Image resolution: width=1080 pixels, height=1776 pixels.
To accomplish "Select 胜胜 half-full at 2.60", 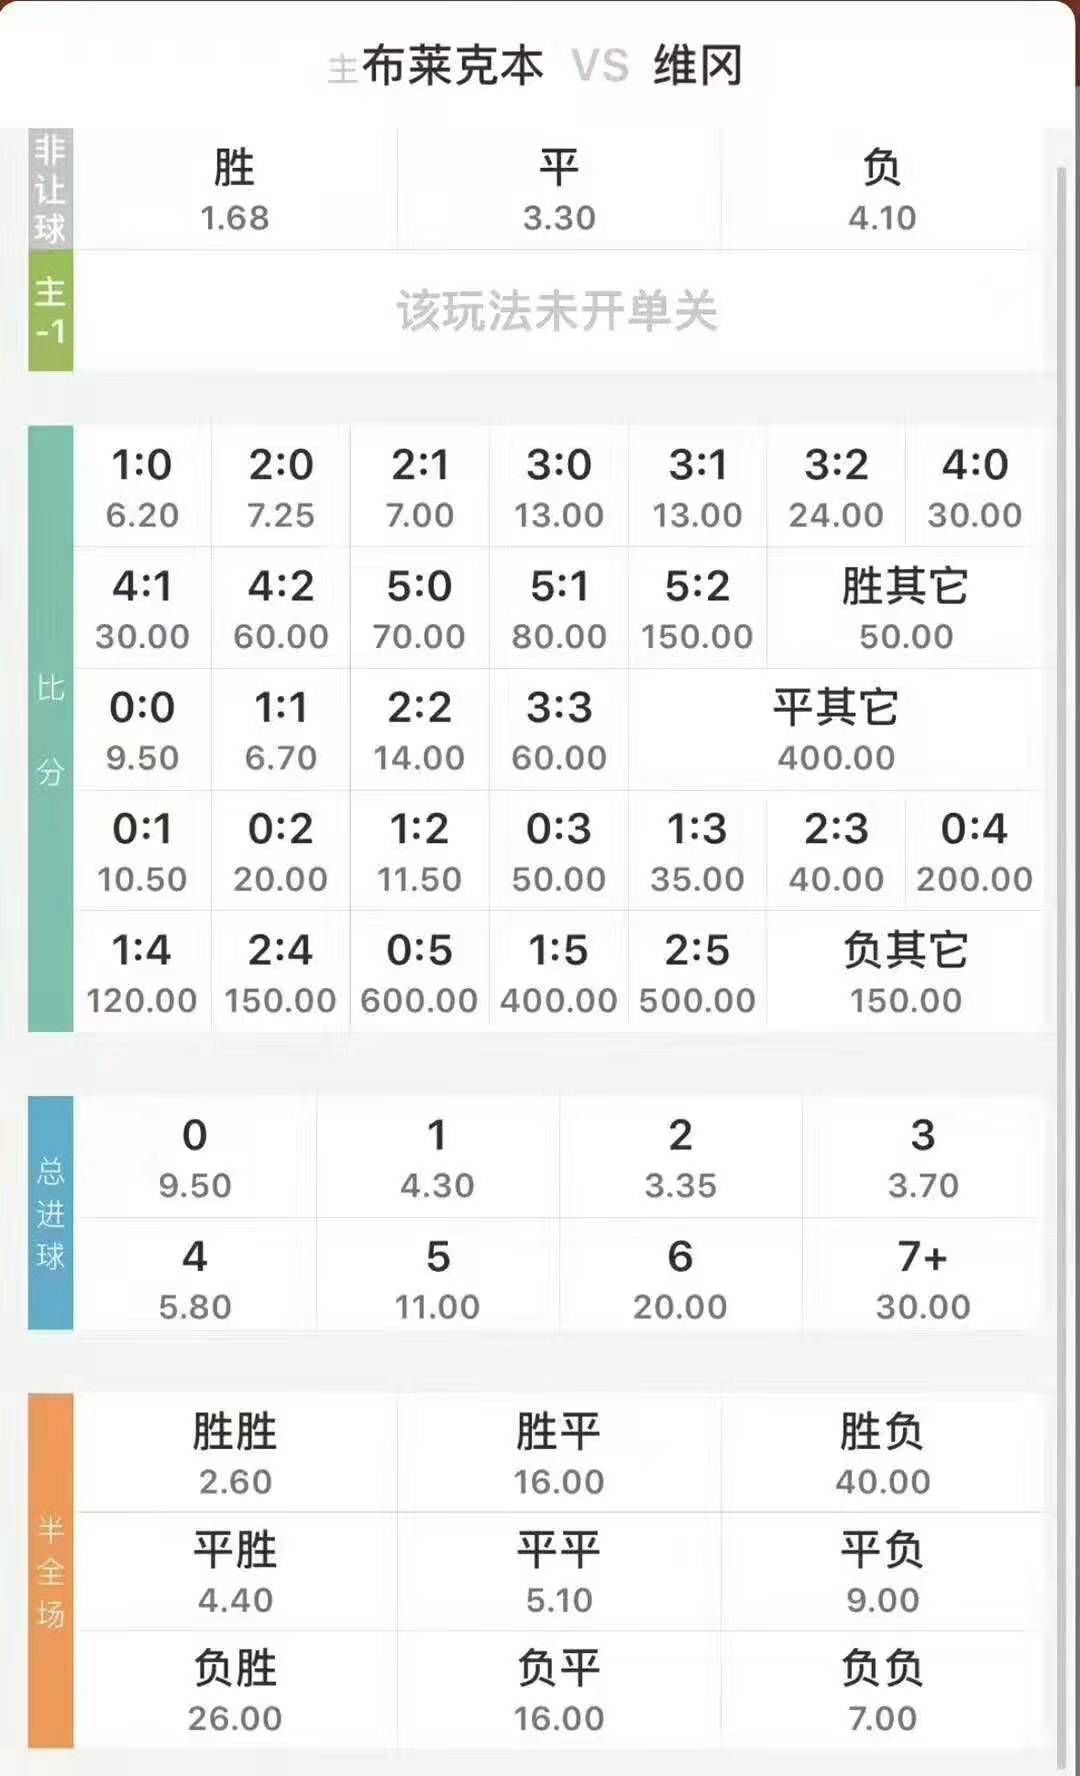I will pyautogui.click(x=235, y=1453).
